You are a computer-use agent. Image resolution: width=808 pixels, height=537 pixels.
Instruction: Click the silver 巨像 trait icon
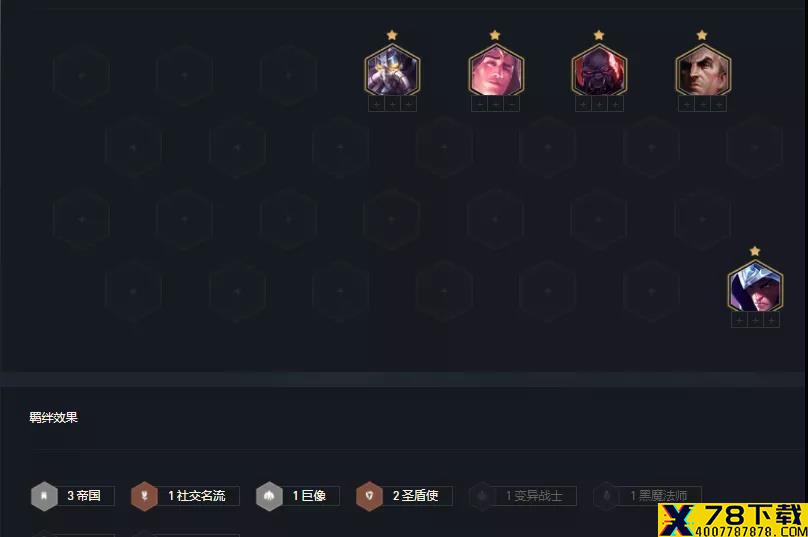pos(270,496)
